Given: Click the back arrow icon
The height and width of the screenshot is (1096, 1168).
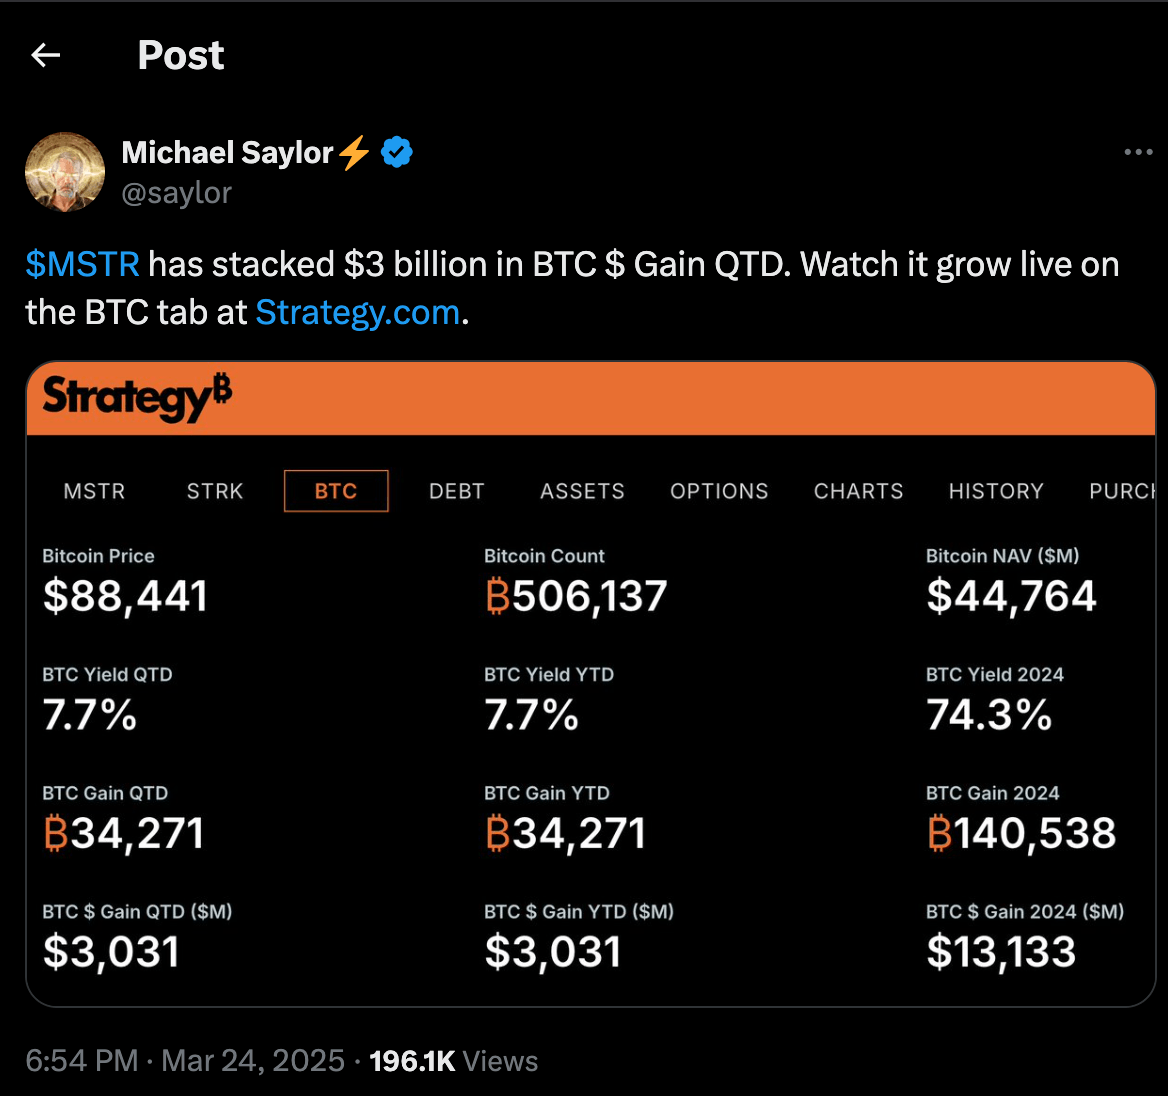Looking at the screenshot, I should (46, 55).
